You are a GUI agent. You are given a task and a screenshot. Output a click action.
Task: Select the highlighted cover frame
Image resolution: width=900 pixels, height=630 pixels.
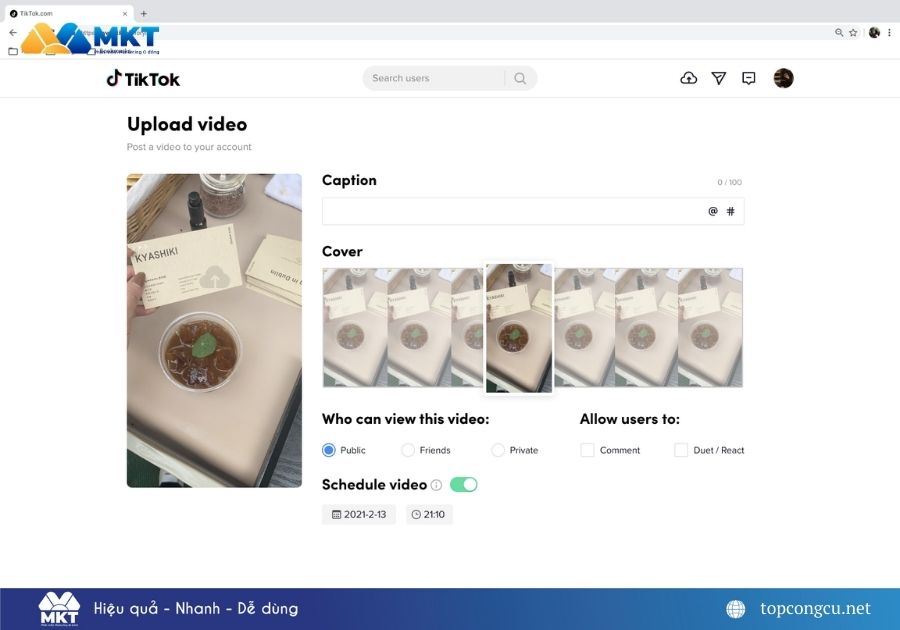(519, 328)
